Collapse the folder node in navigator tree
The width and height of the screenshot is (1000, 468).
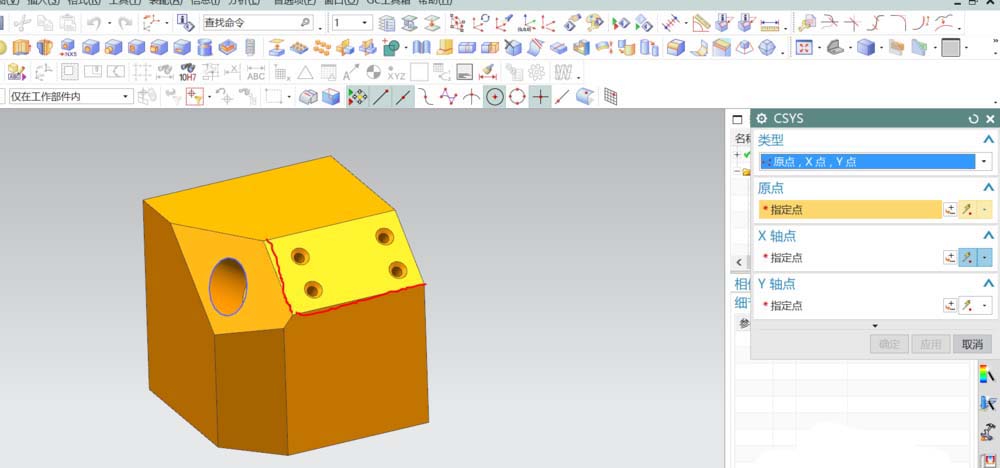tap(737, 172)
